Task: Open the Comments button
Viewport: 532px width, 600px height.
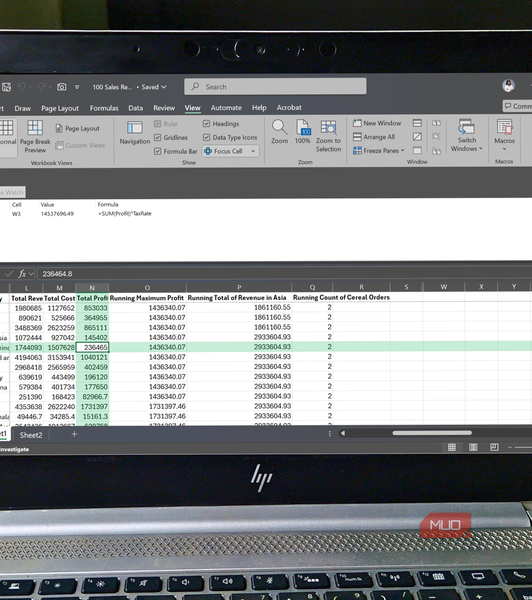Action: (x=517, y=106)
